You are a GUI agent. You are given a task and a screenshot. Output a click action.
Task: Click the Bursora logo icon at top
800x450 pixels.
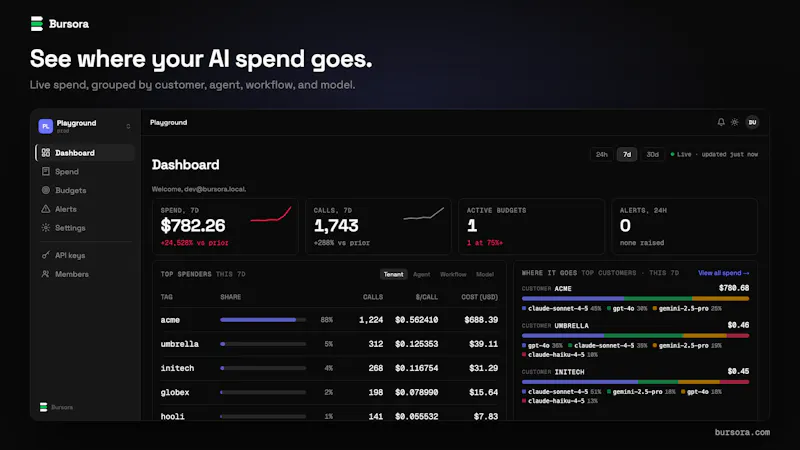(37, 23)
